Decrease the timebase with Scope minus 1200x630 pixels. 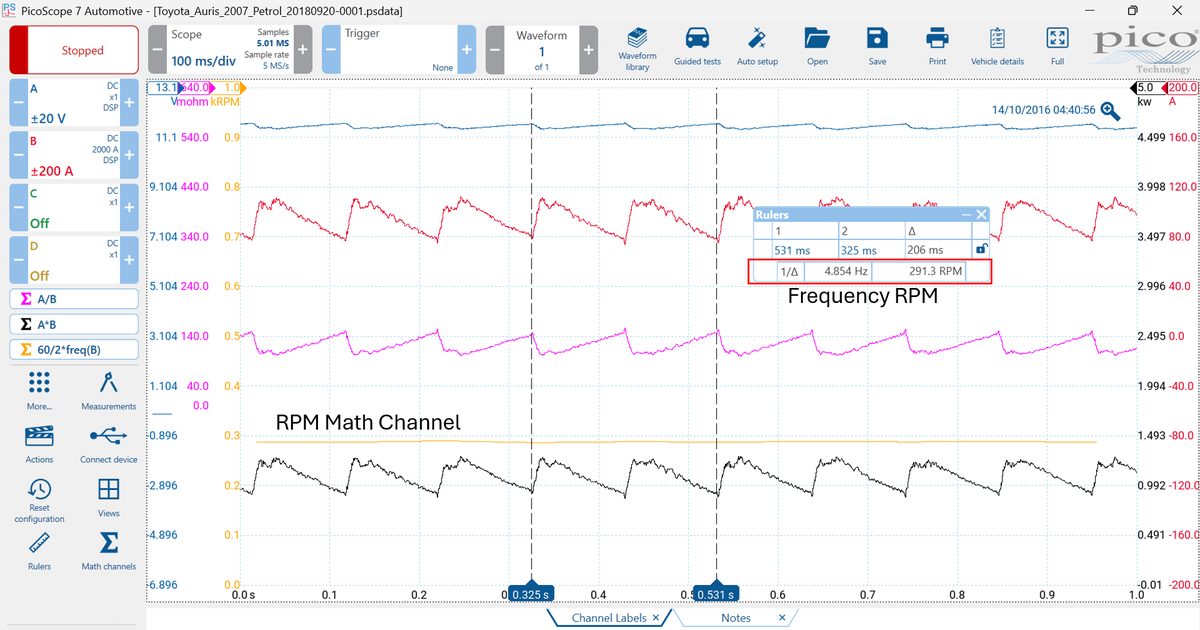pos(157,49)
